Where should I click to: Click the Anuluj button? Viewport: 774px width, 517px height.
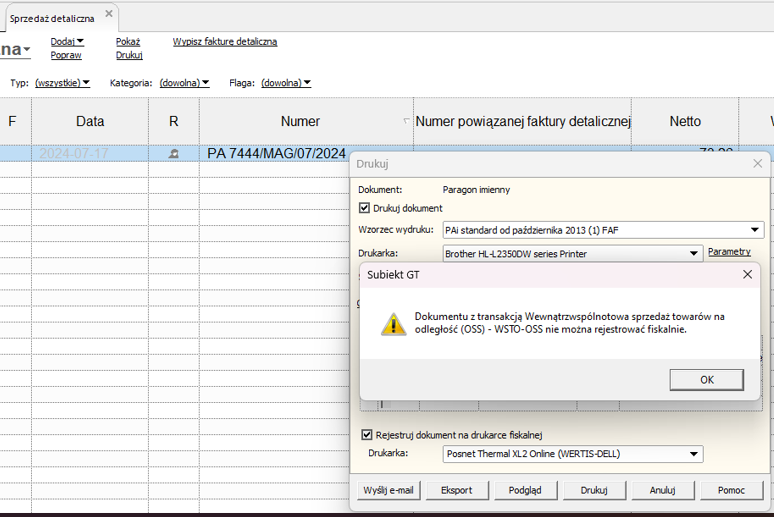pos(662,490)
